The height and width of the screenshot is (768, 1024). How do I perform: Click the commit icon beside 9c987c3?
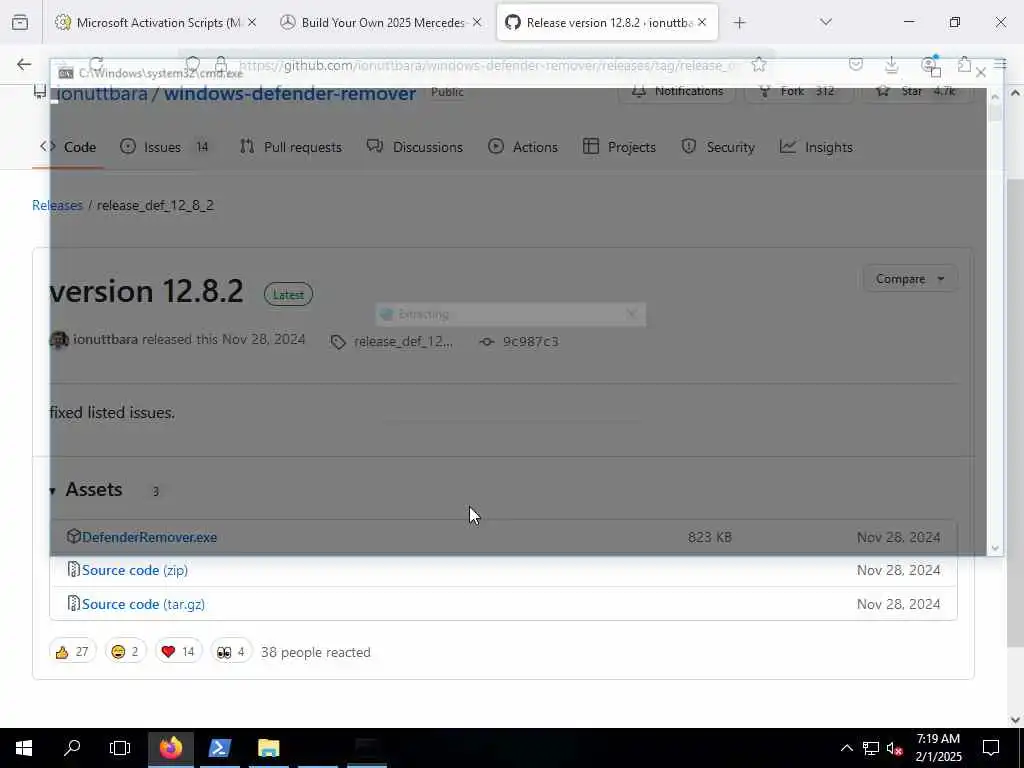pos(487,342)
